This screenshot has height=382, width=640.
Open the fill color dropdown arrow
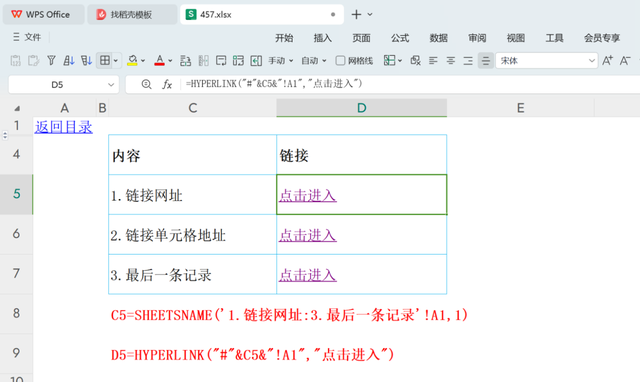pyautogui.click(x=143, y=61)
